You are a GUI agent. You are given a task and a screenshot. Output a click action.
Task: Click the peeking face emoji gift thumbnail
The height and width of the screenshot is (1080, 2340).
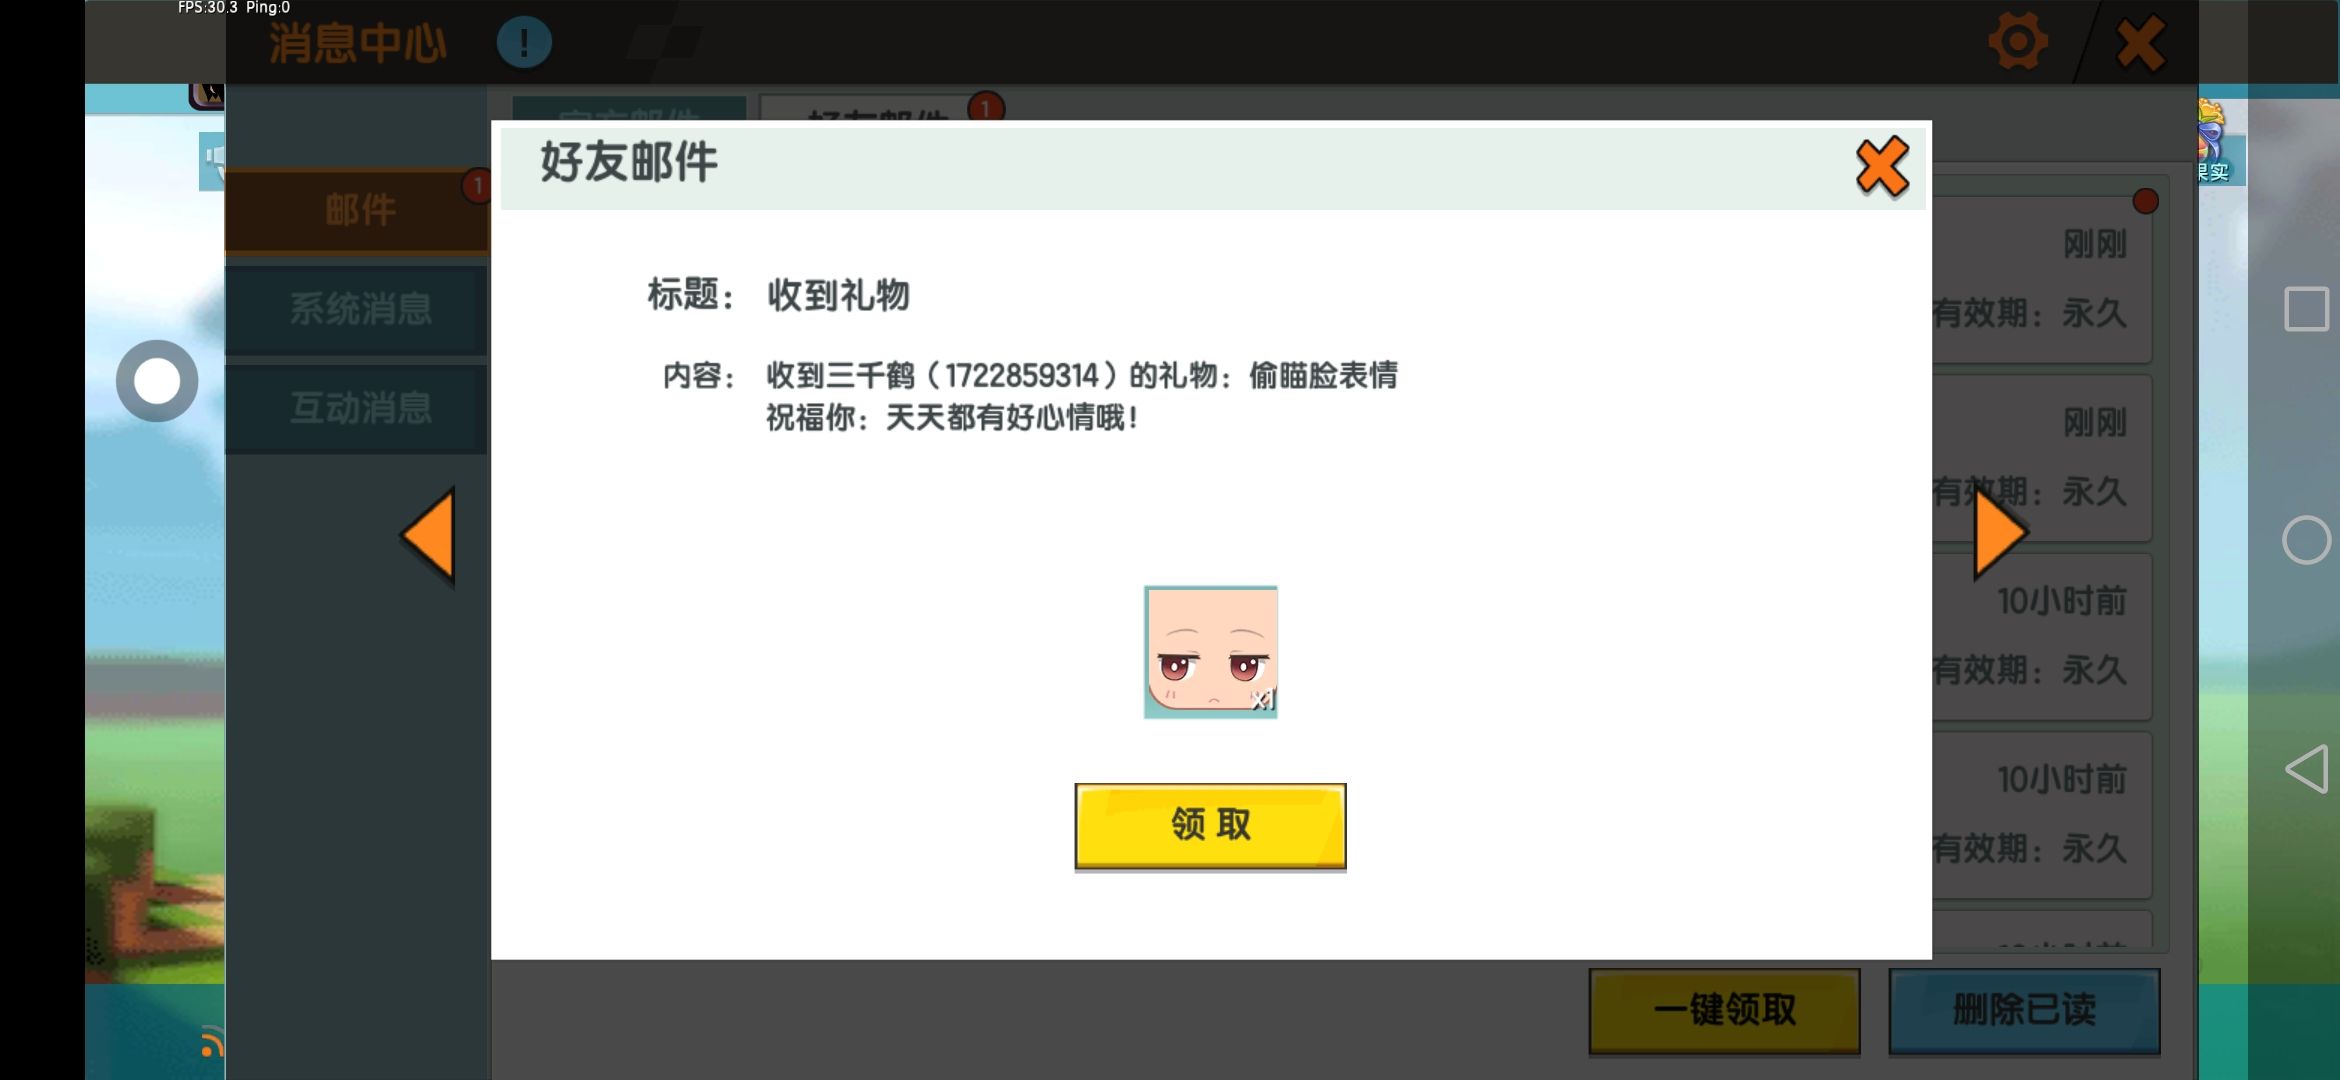[1210, 652]
